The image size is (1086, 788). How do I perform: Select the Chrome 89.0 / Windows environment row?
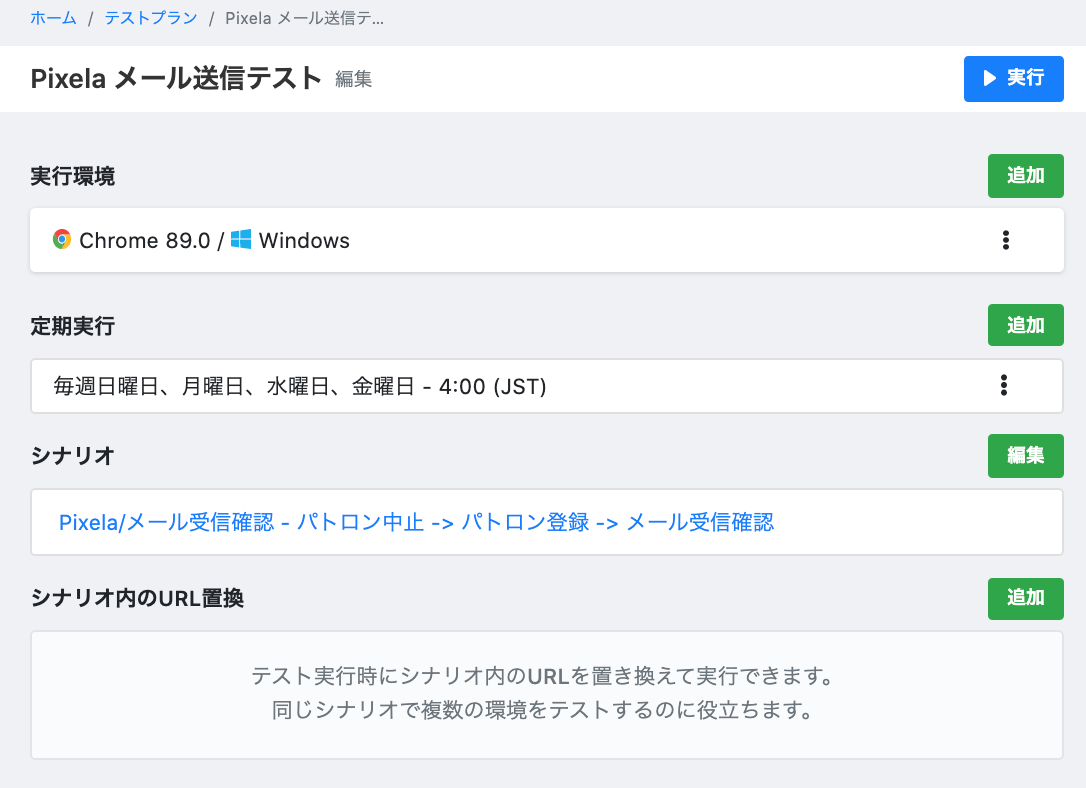(x=500, y=240)
